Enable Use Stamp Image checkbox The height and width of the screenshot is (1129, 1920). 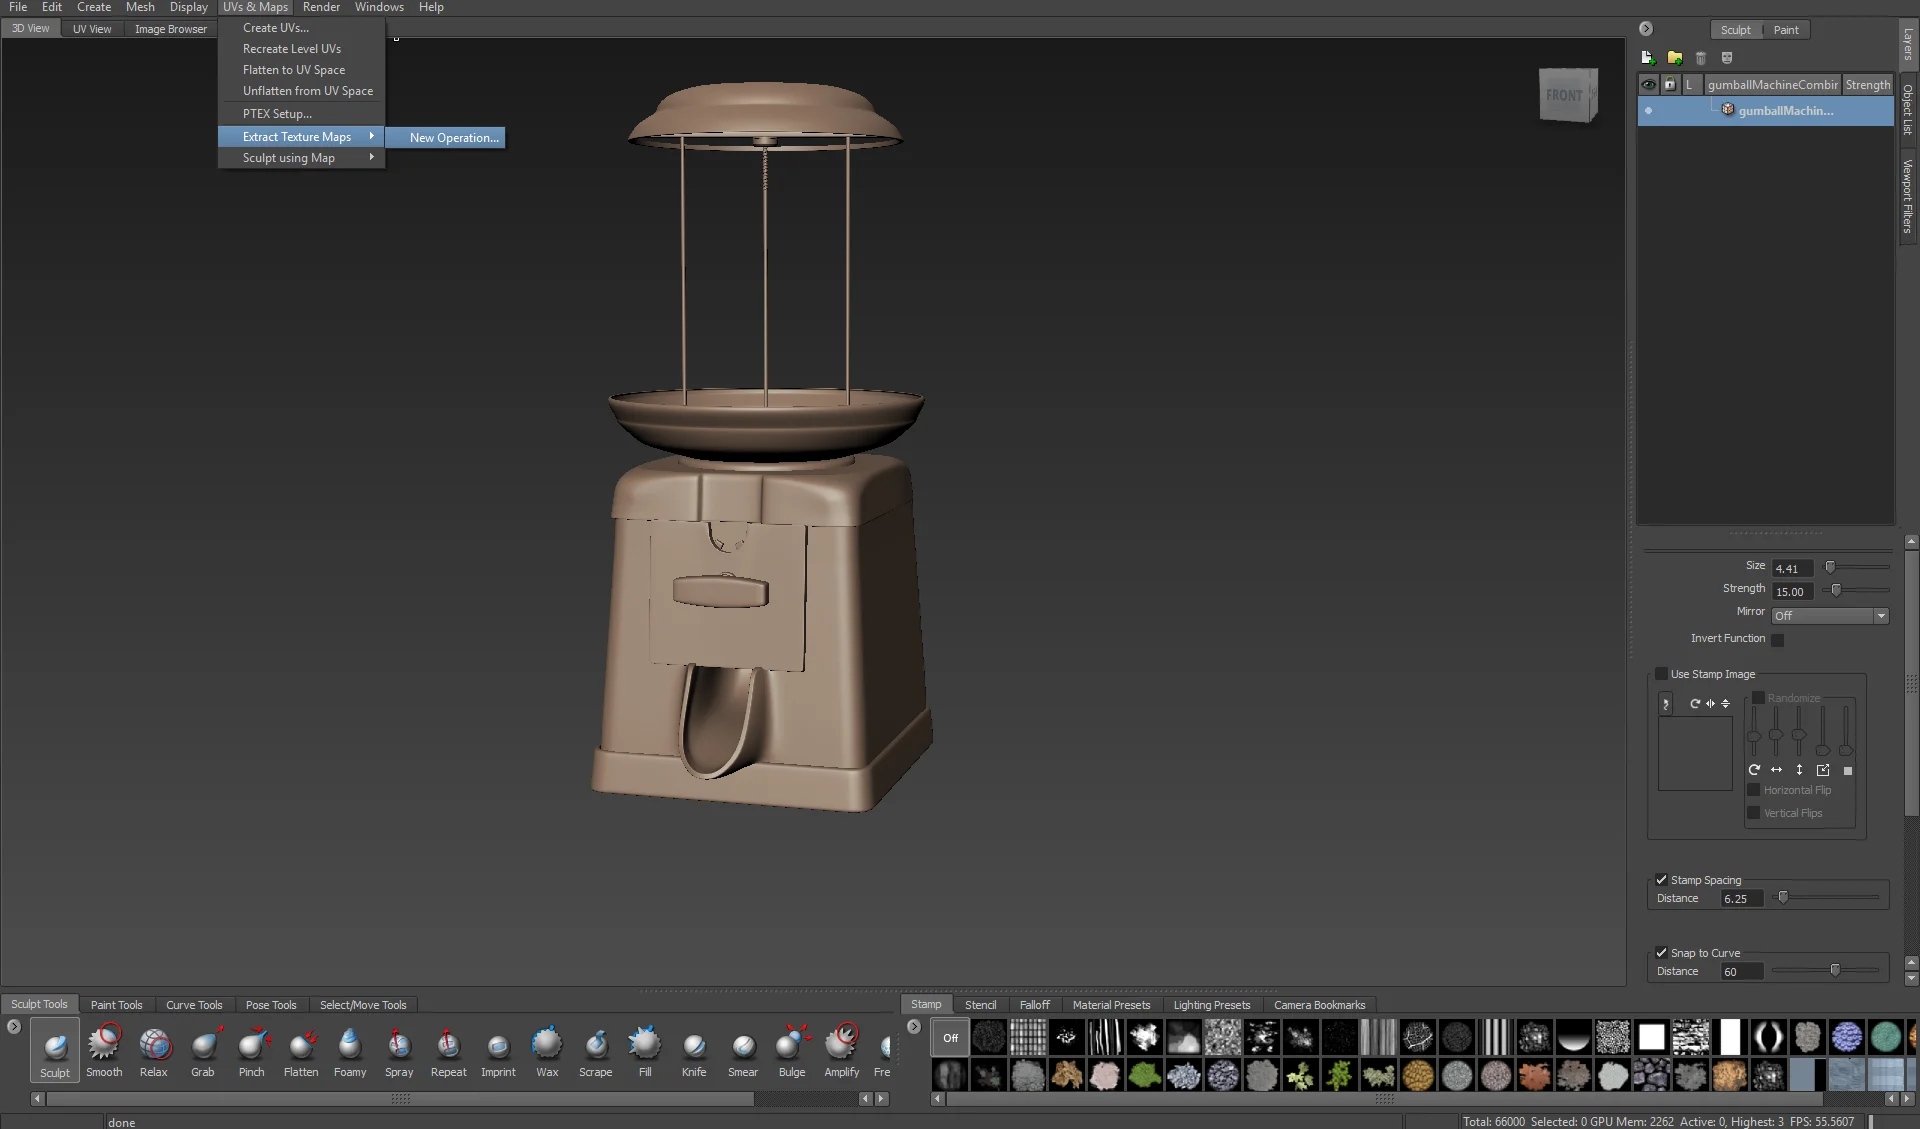pos(1662,674)
